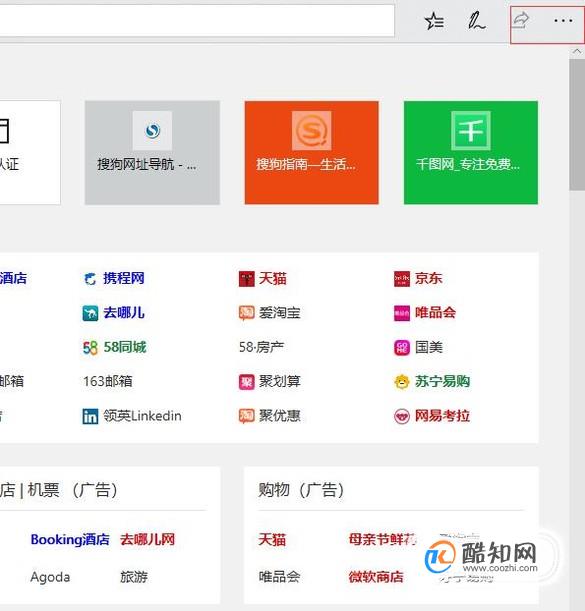Click the 58 colorful logo icon
The width and height of the screenshot is (585, 611).
click(90, 348)
